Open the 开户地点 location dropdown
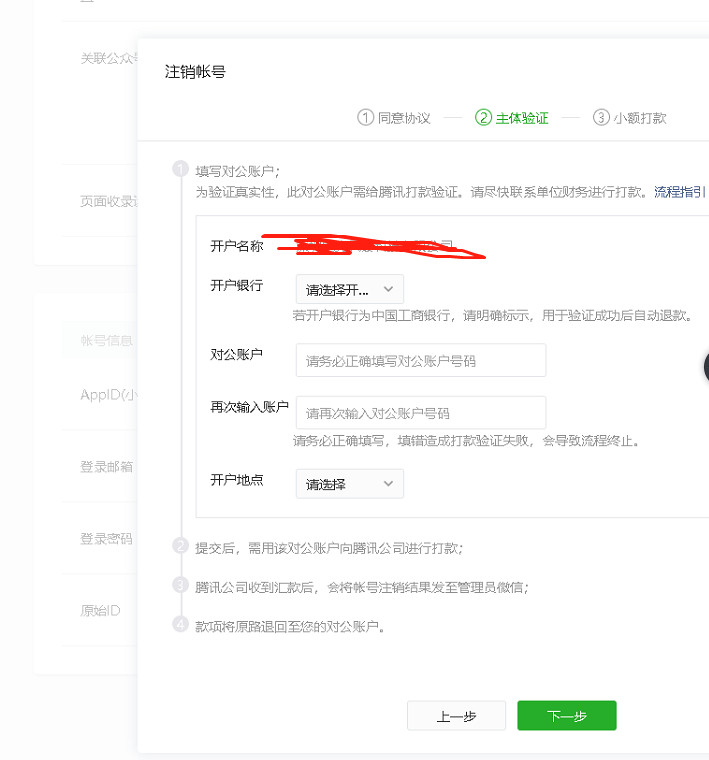This screenshot has width=709, height=760. pyautogui.click(x=349, y=484)
